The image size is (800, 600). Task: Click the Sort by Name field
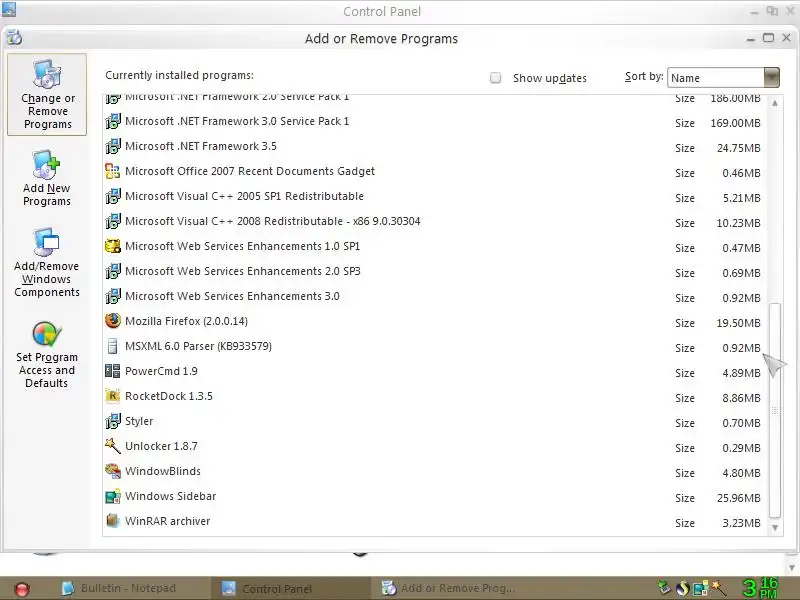(715, 78)
